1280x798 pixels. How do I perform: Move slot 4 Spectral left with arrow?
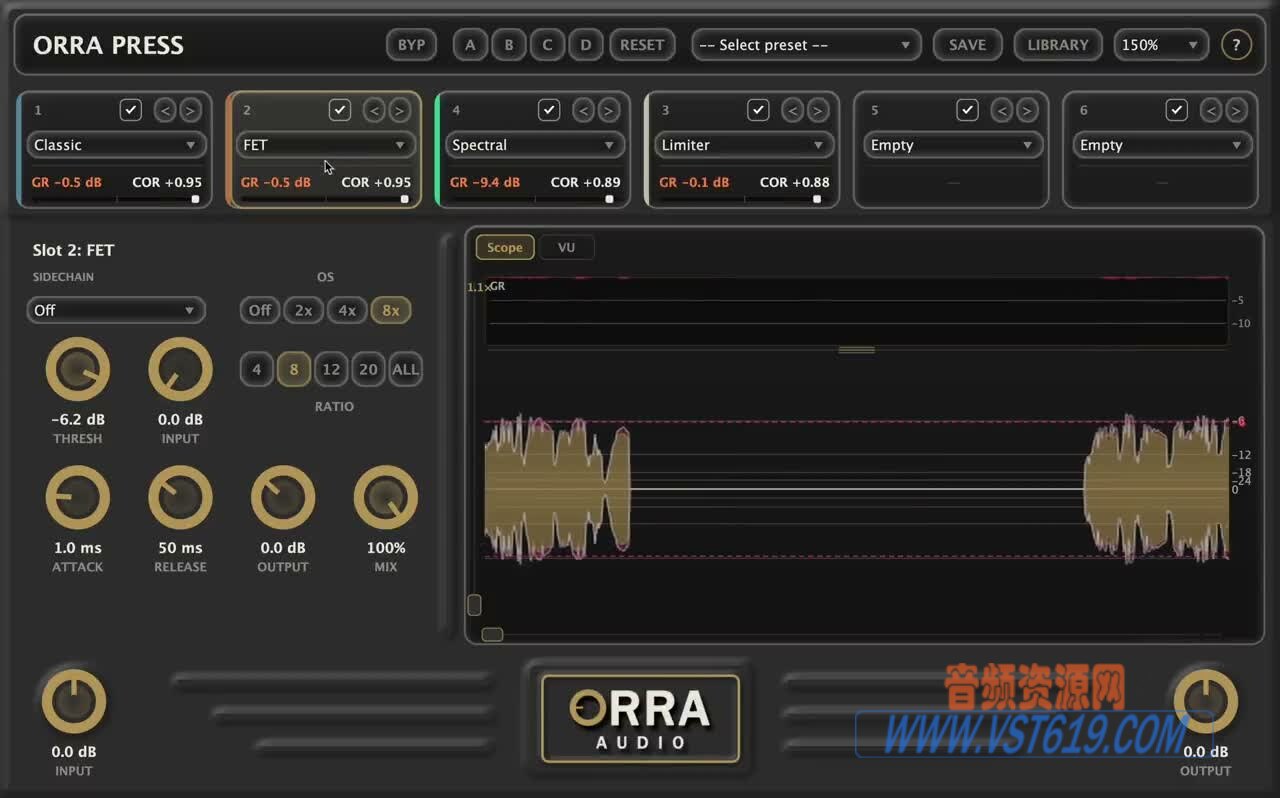pos(584,110)
